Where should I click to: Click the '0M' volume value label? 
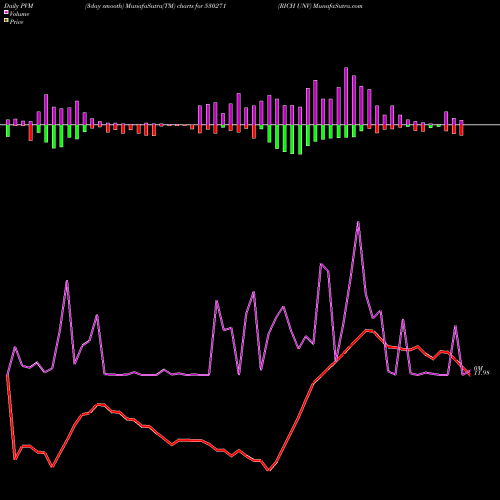478,368
